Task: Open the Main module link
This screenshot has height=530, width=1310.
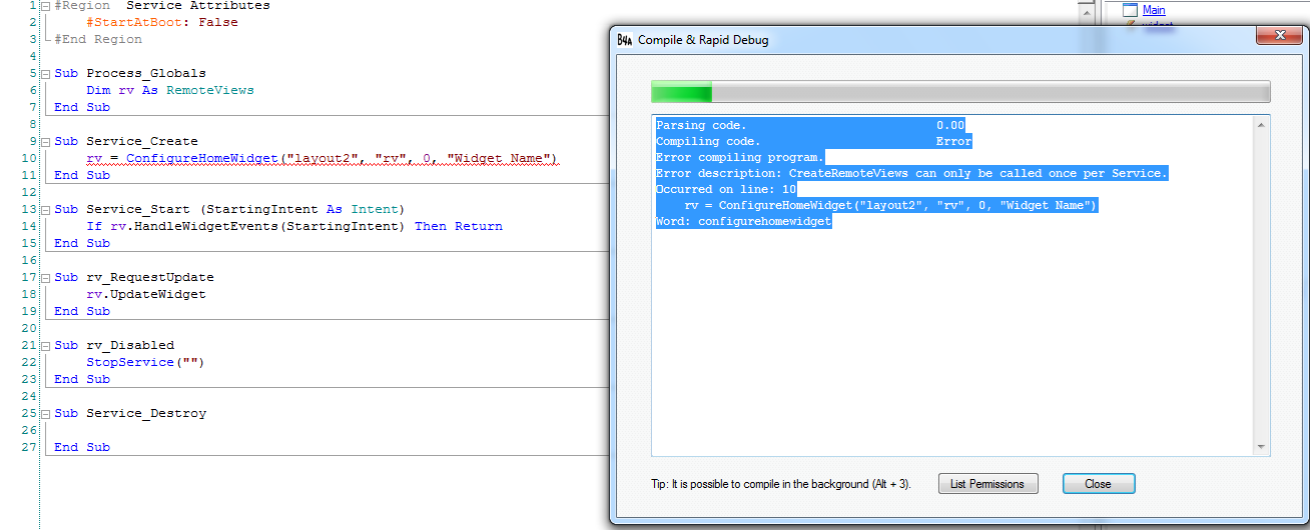Action: pyautogui.click(x=1154, y=10)
